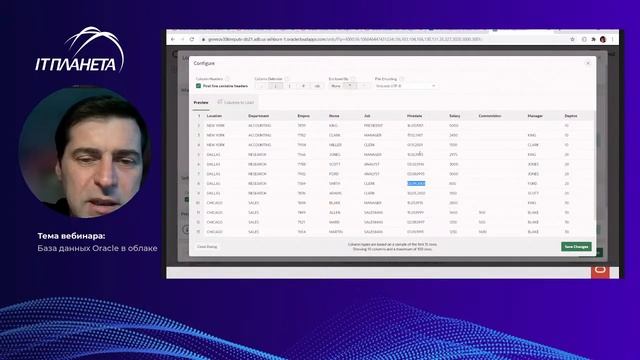Image resolution: width=640 pixels, height=360 pixels.
Task: Click the Manager column header
Action: (x=535, y=116)
